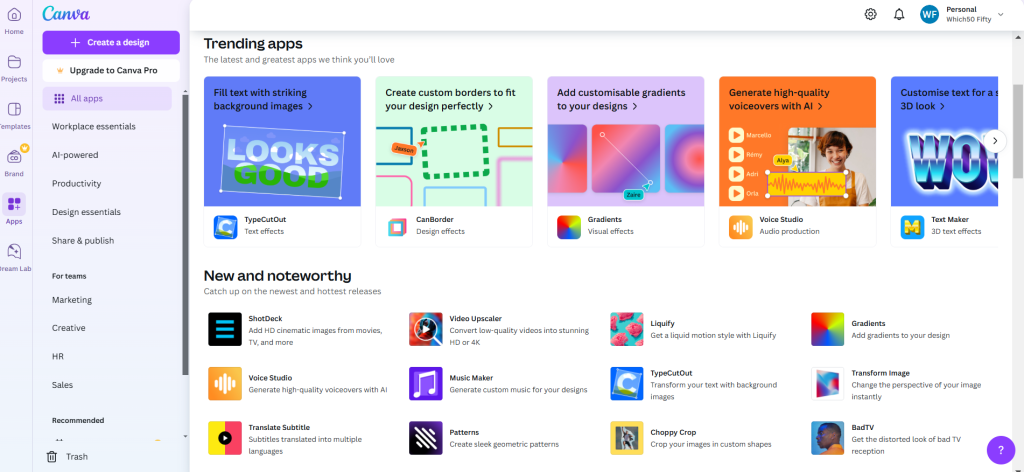1024x472 pixels.
Task: Open the Home icon in sidebar
Action: (14, 18)
